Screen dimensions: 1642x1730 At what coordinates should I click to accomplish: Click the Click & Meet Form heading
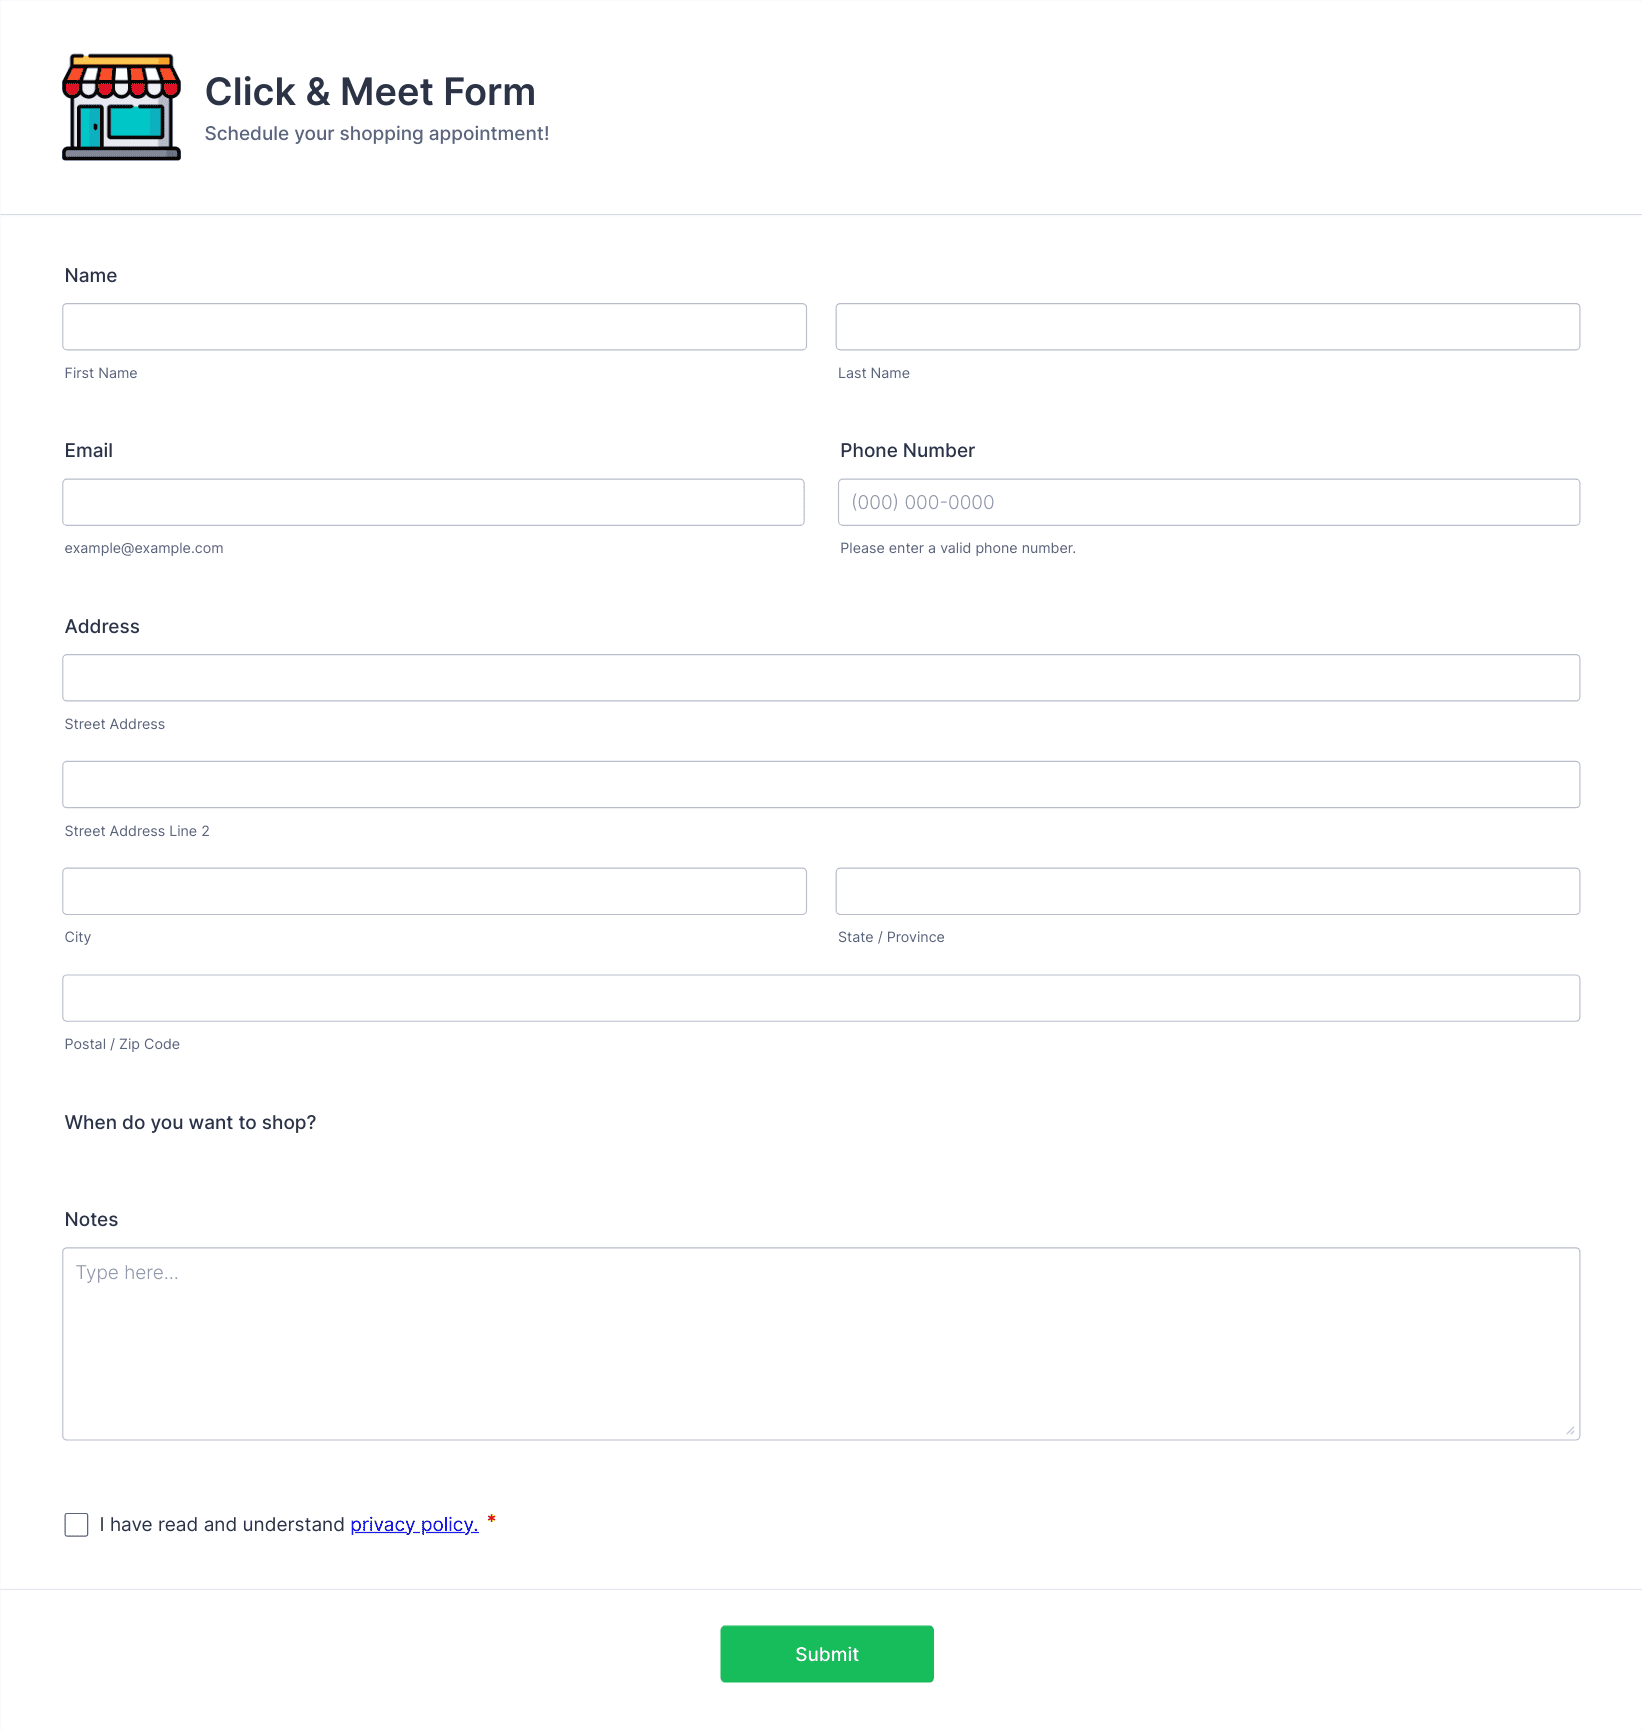pos(370,92)
